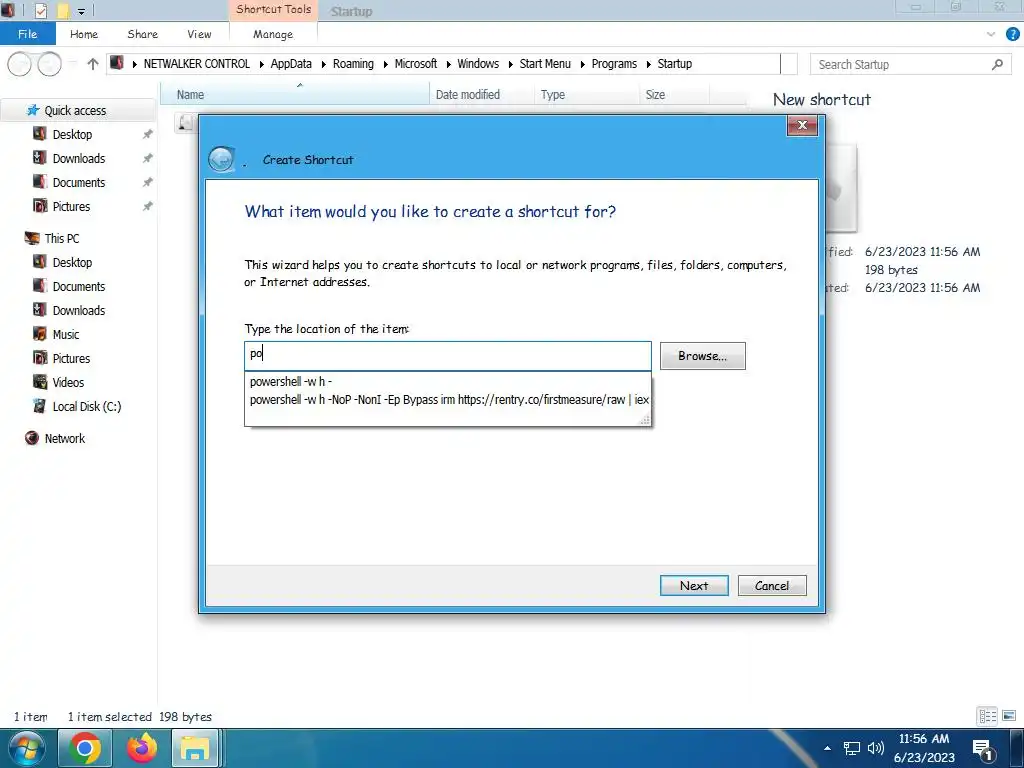The width and height of the screenshot is (1024, 768).
Task: Click the Windows breadcrumb segment
Action: [478, 64]
